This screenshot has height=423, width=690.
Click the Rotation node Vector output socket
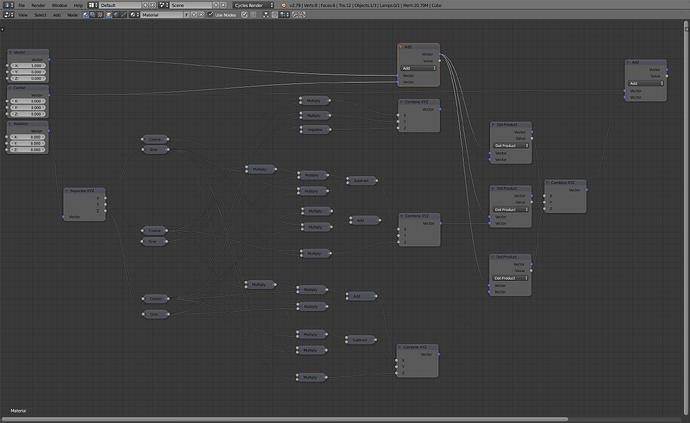tap(49, 131)
